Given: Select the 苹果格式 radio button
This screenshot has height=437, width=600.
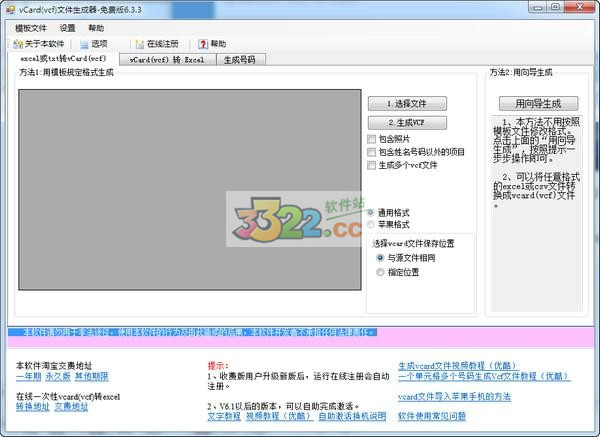Looking at the screenshot, I should 370,225.
